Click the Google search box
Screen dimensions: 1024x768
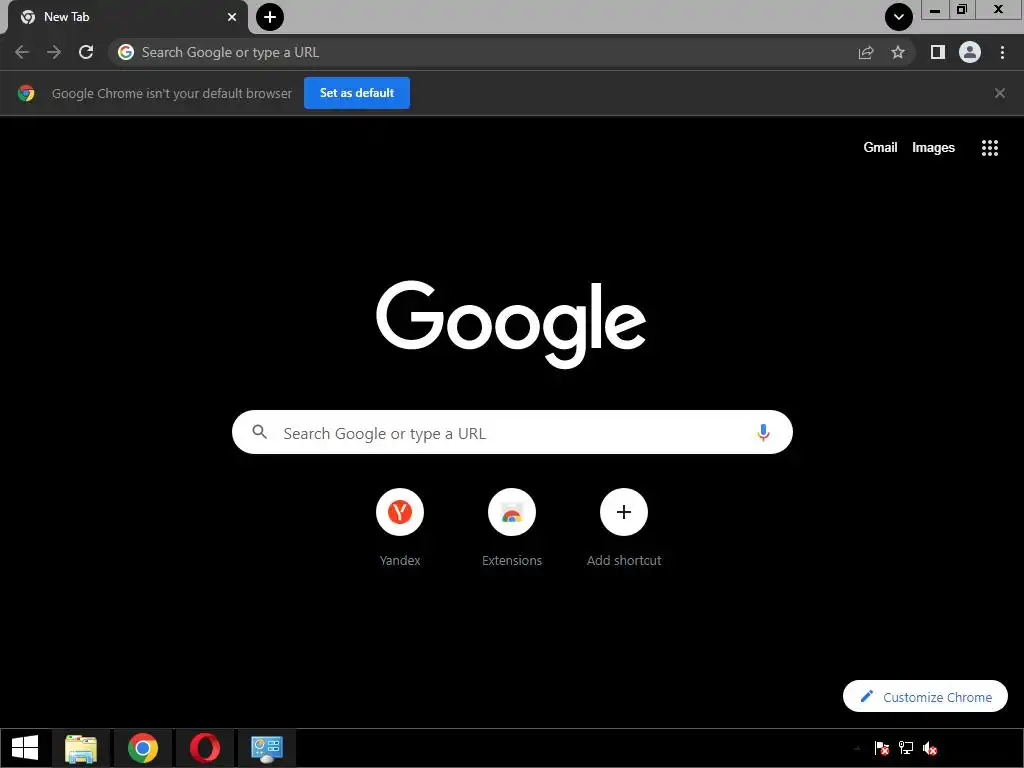pos(512,432)
